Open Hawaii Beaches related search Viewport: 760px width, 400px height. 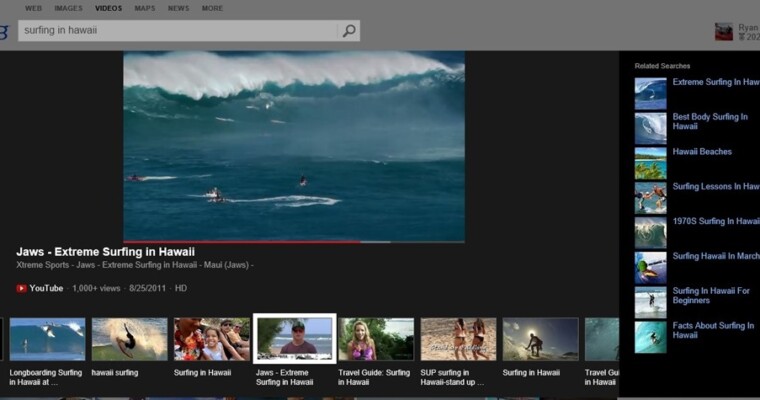(702, 152)
